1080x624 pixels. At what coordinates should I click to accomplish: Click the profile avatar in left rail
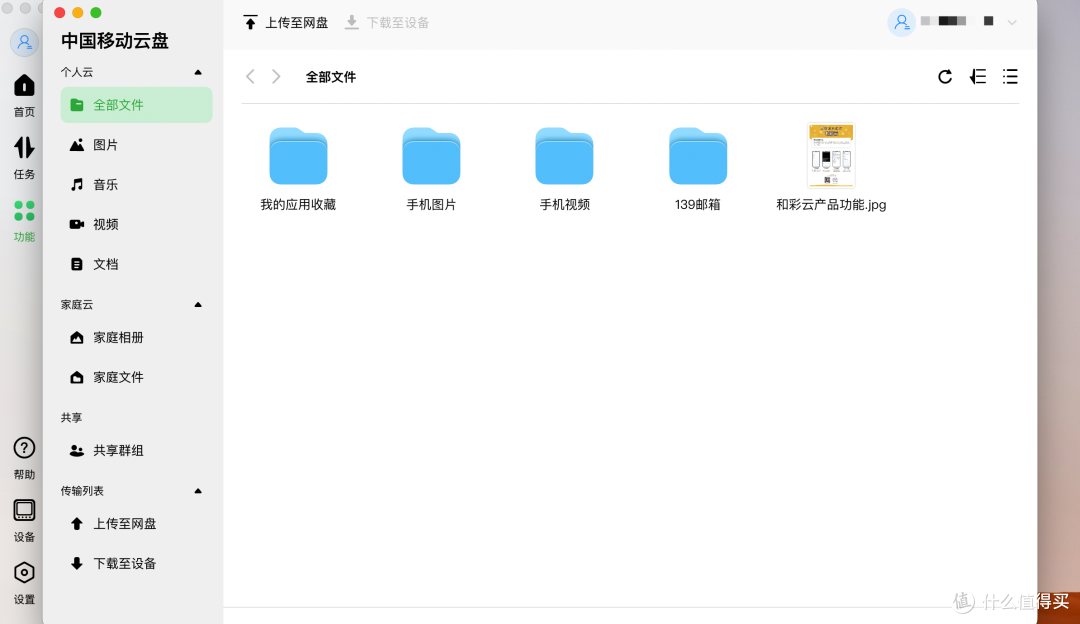pos(24,43)
